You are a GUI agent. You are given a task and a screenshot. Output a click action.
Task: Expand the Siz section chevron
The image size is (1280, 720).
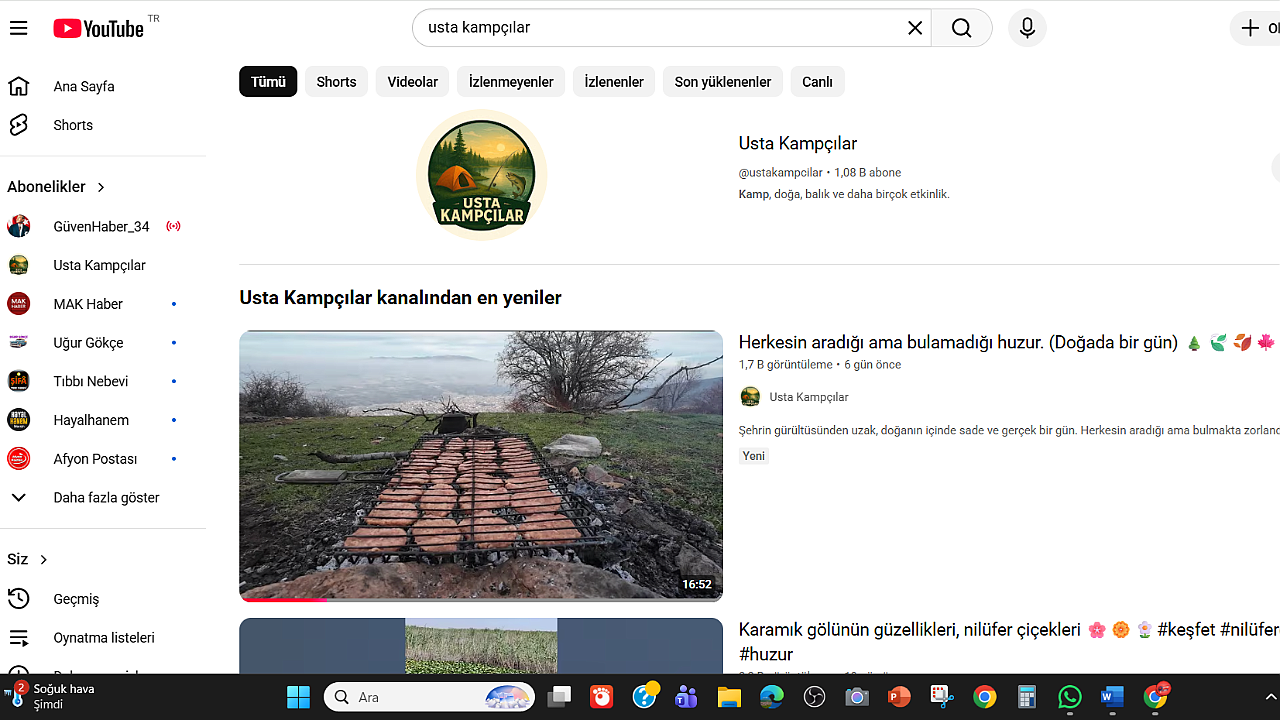coord(43,560)
